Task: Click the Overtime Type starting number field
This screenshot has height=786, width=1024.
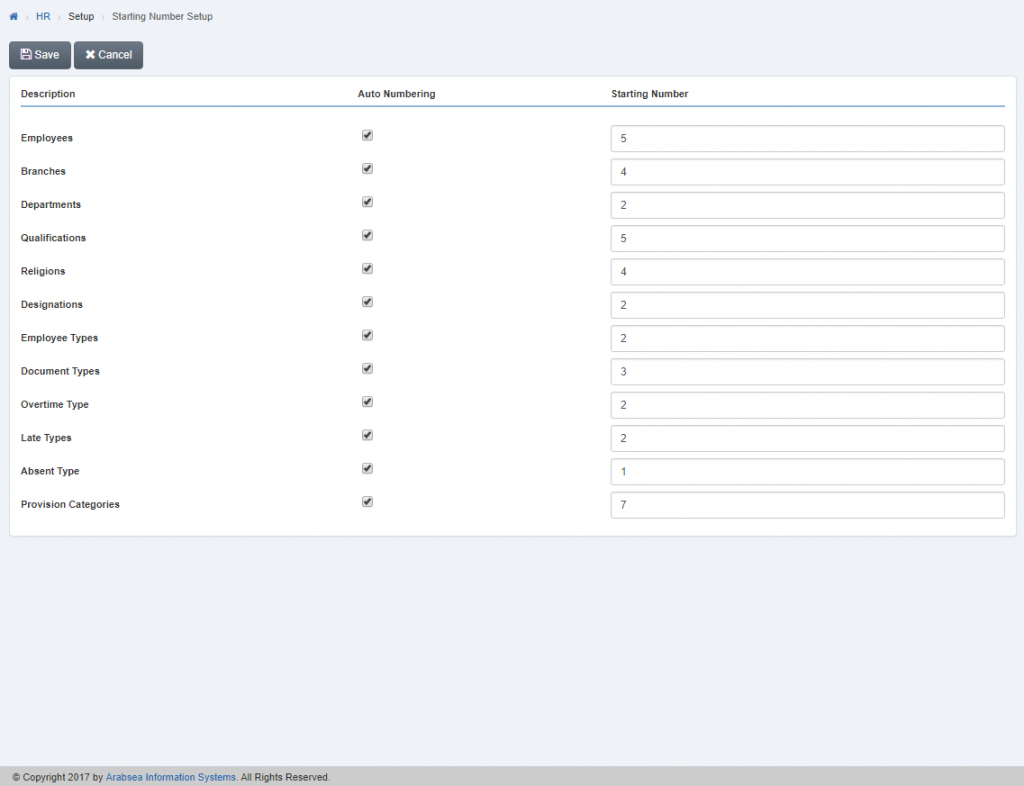Action: (807, 405)
